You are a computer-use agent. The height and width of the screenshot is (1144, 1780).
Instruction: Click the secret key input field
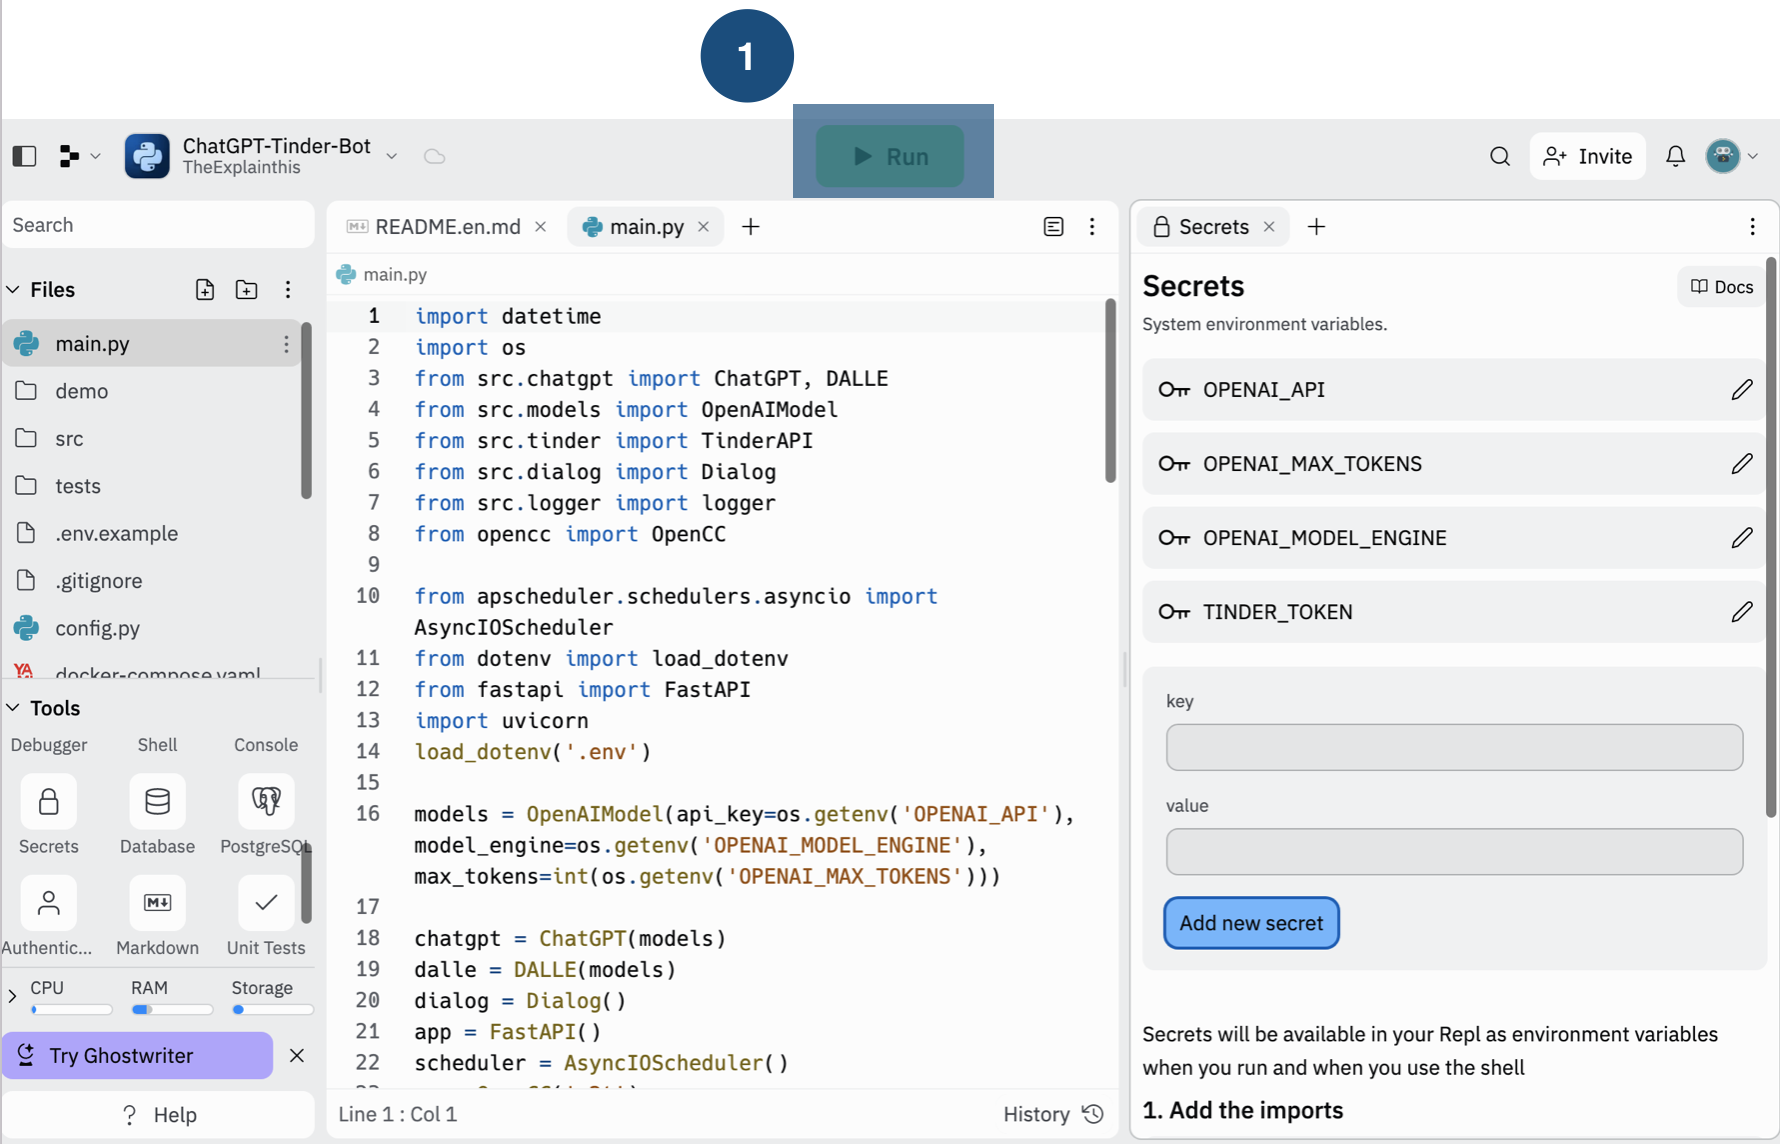pos(1453,748)
